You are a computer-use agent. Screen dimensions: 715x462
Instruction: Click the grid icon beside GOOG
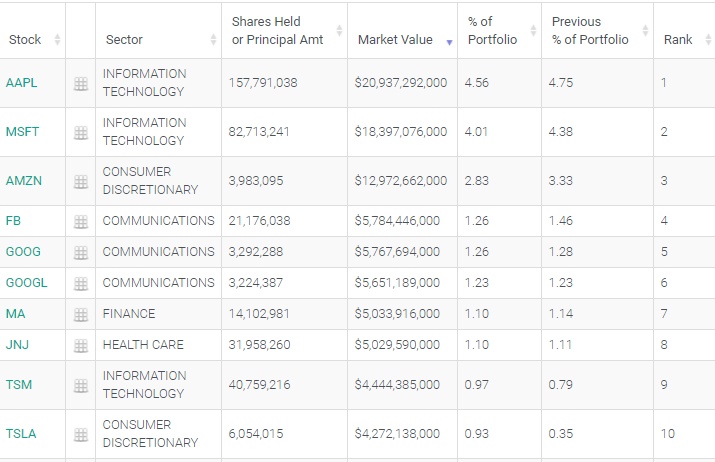(81, 253)
